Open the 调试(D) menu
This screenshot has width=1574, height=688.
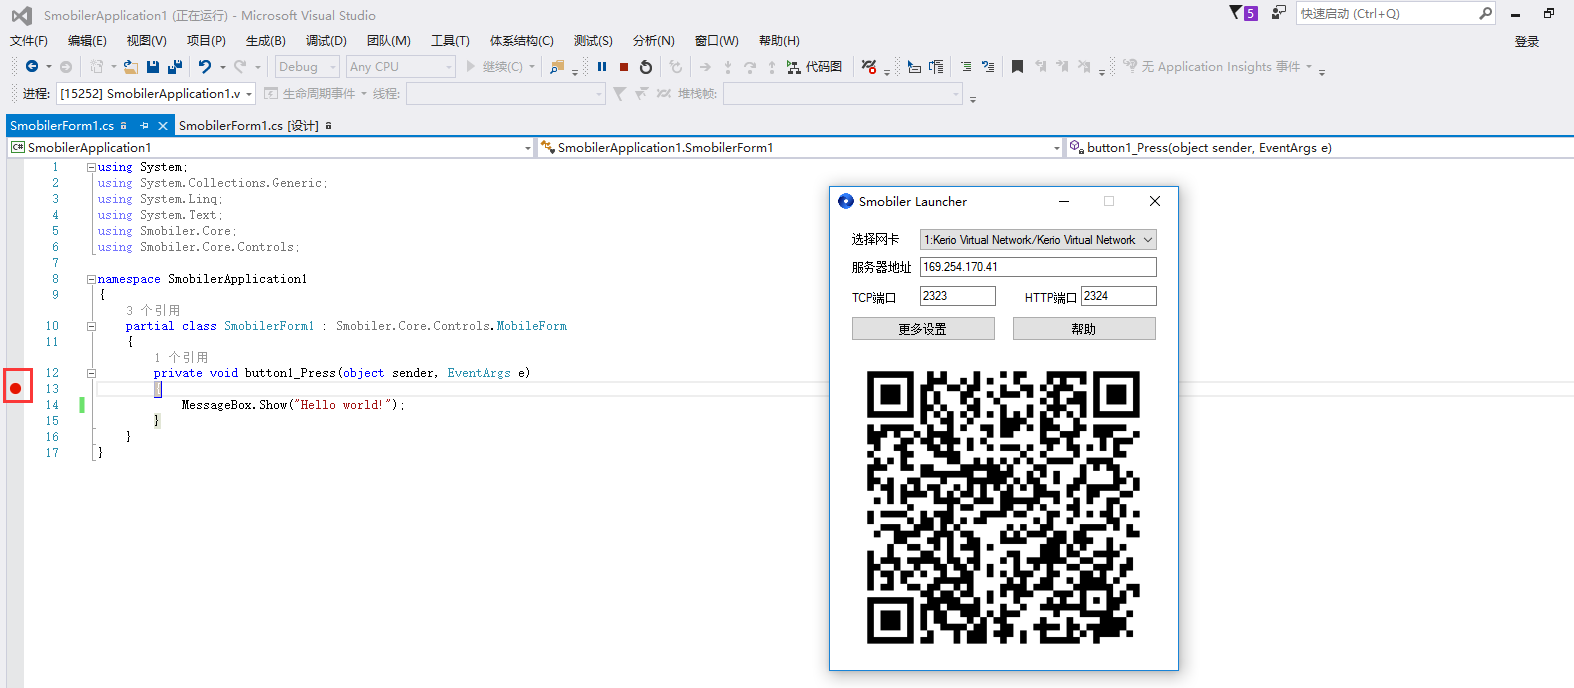coord(326,41)
